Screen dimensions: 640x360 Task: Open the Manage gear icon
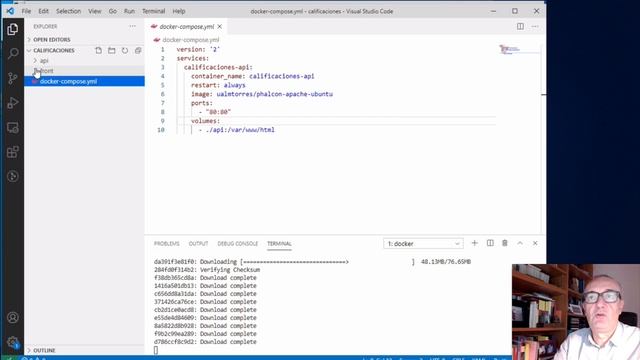pos(13,342)
